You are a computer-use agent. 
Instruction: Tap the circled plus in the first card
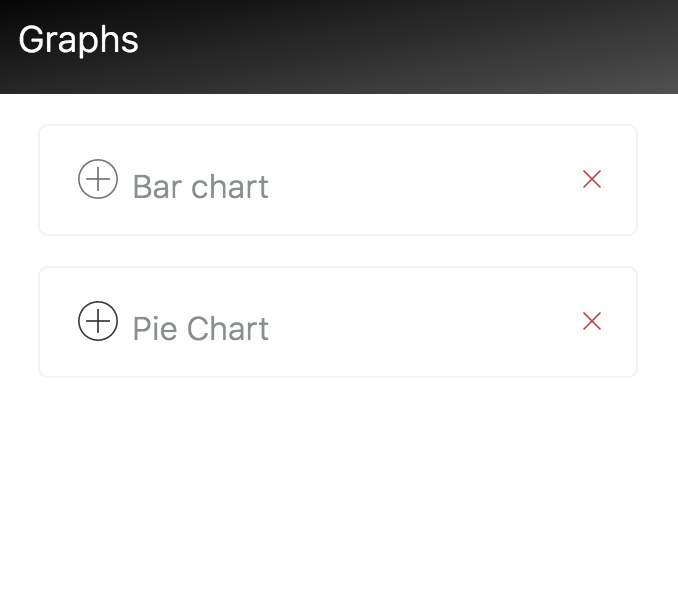pos(98,180)
